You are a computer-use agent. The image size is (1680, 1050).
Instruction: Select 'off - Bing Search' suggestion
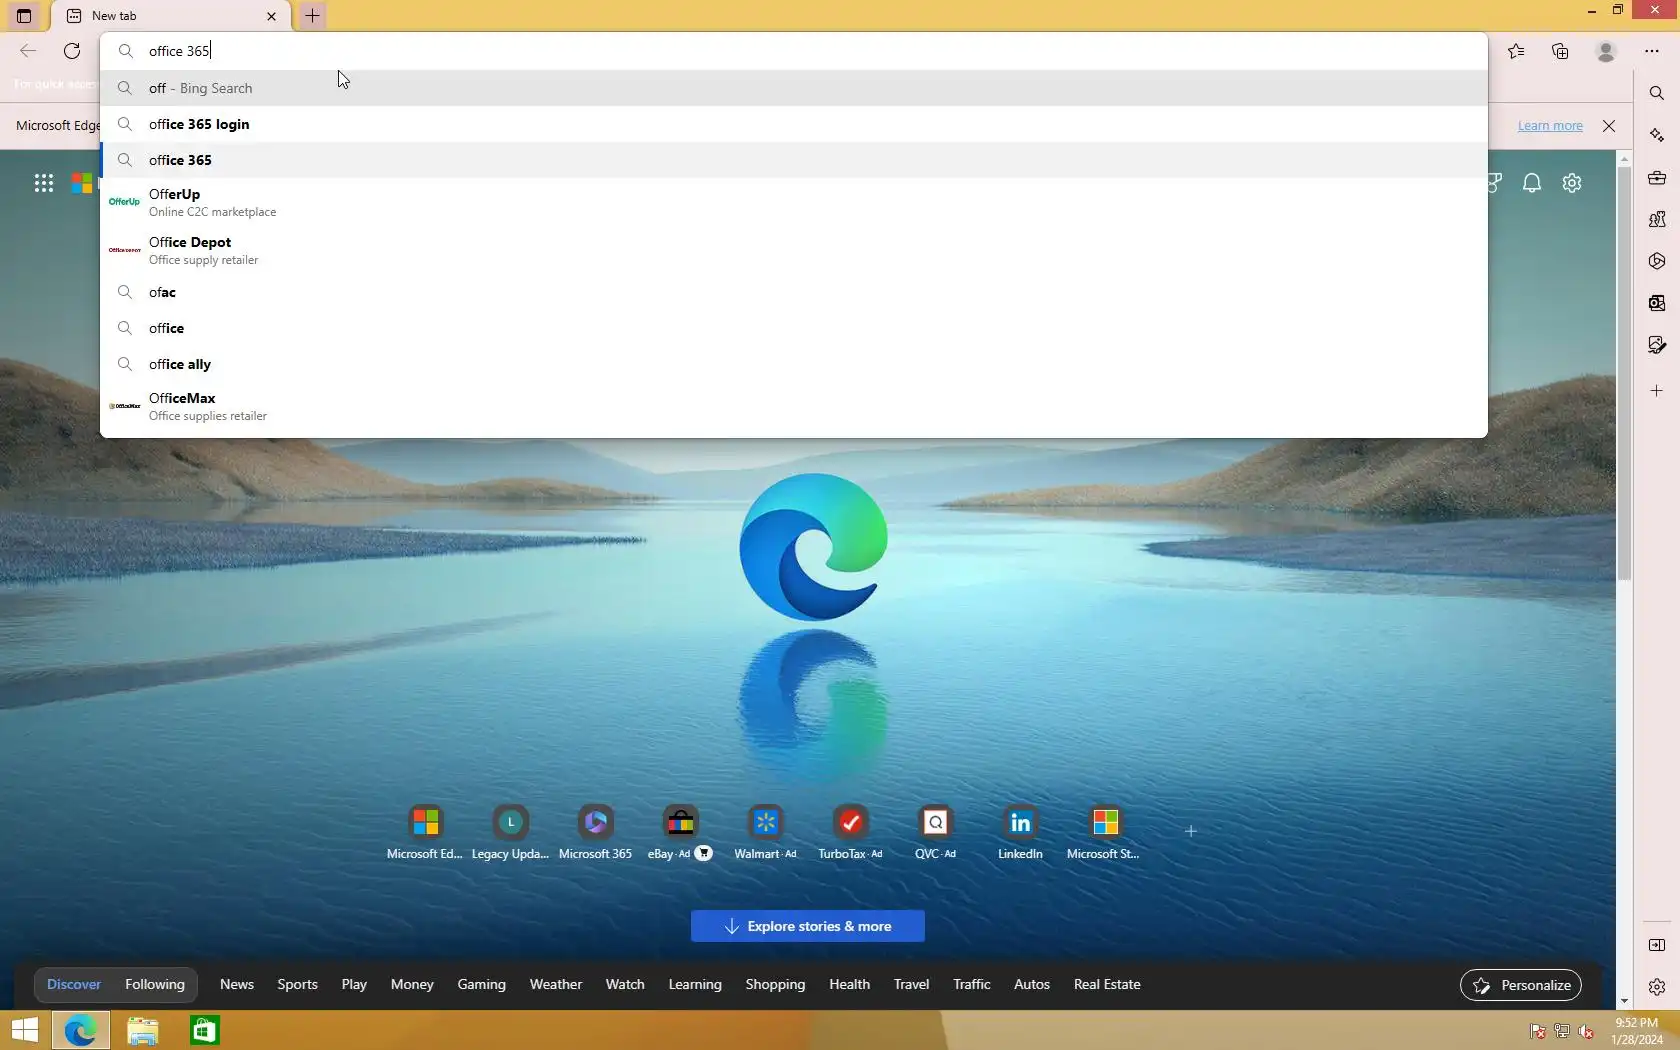(794, 88)
